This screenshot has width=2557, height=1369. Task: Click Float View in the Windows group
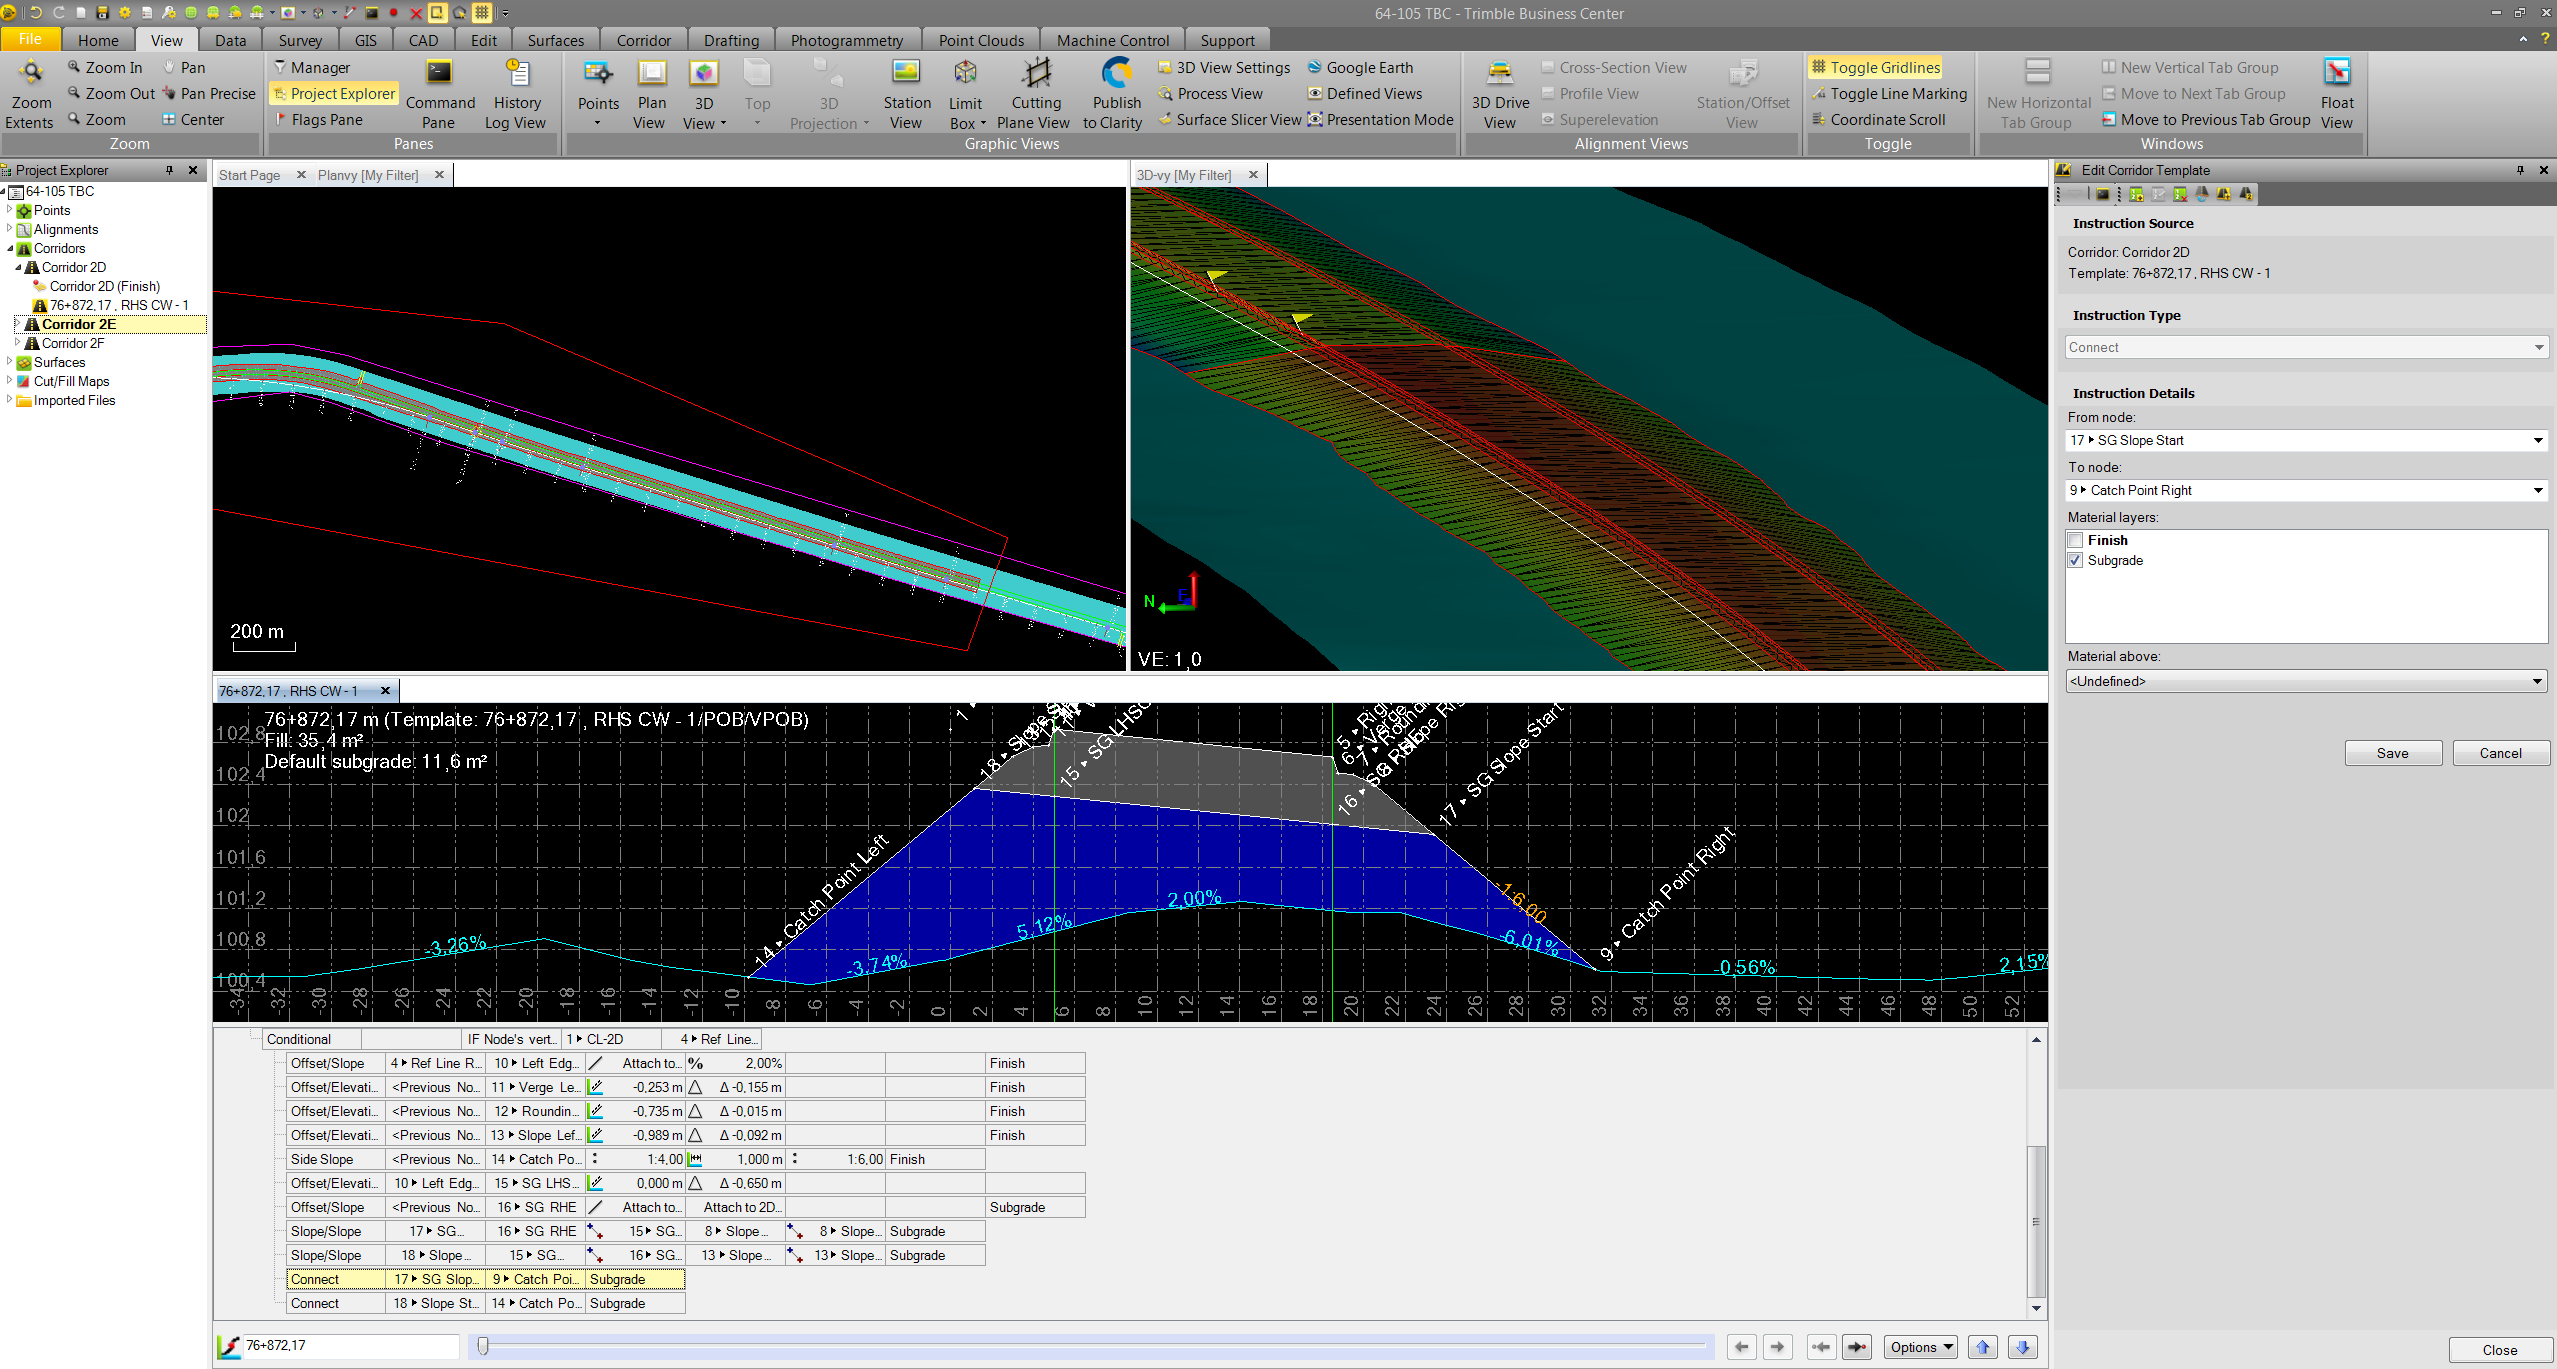pyautogui.click(x=2337, y=93)
